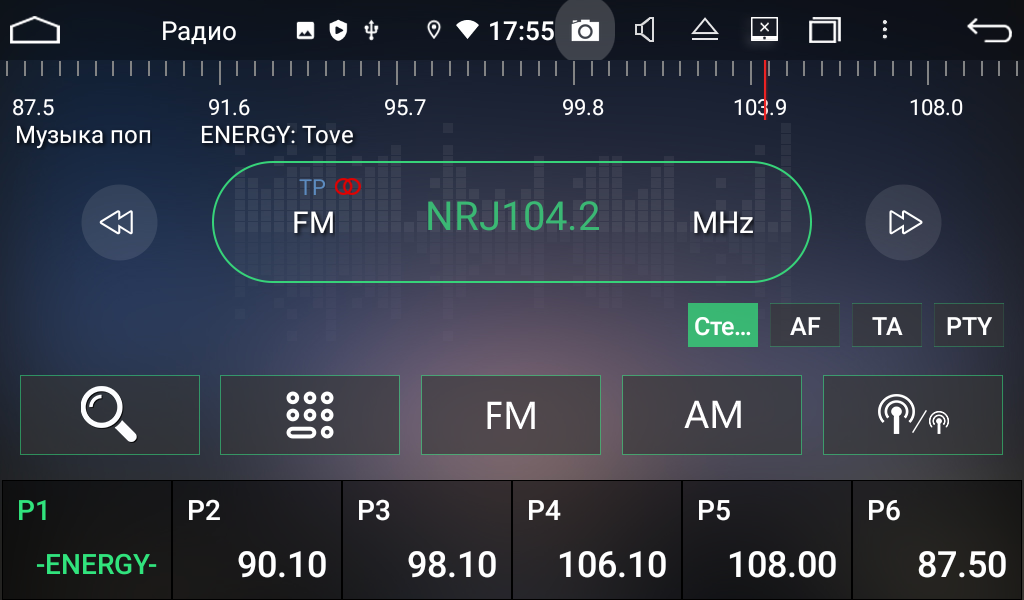
Task: Tap the Радио app title
Action: click(x=199, y=31)
